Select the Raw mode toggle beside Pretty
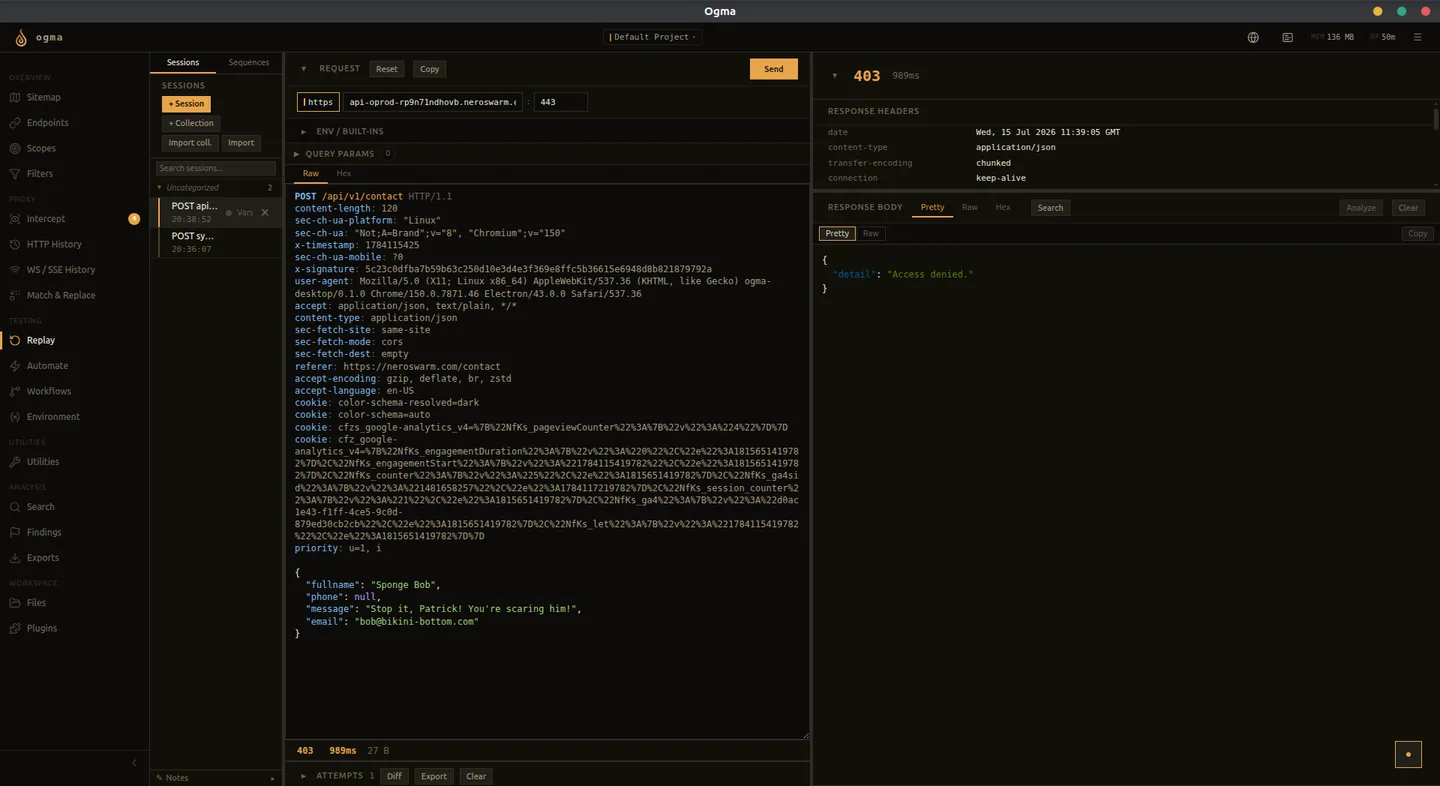1440x786 pixels. (x=871, y=233)
